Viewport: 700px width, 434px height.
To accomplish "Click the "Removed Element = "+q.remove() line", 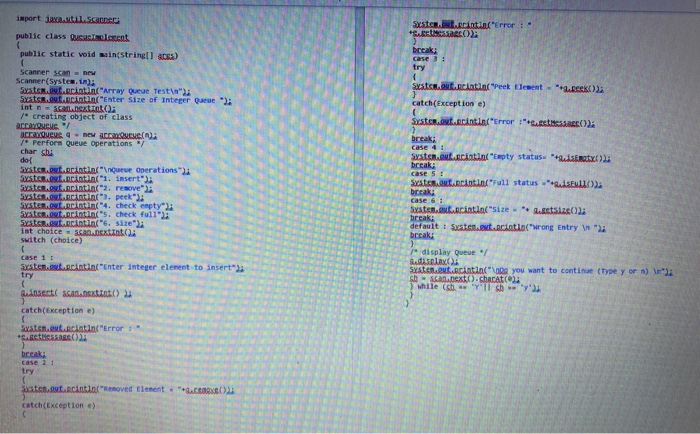I will (x=128, y=389).
